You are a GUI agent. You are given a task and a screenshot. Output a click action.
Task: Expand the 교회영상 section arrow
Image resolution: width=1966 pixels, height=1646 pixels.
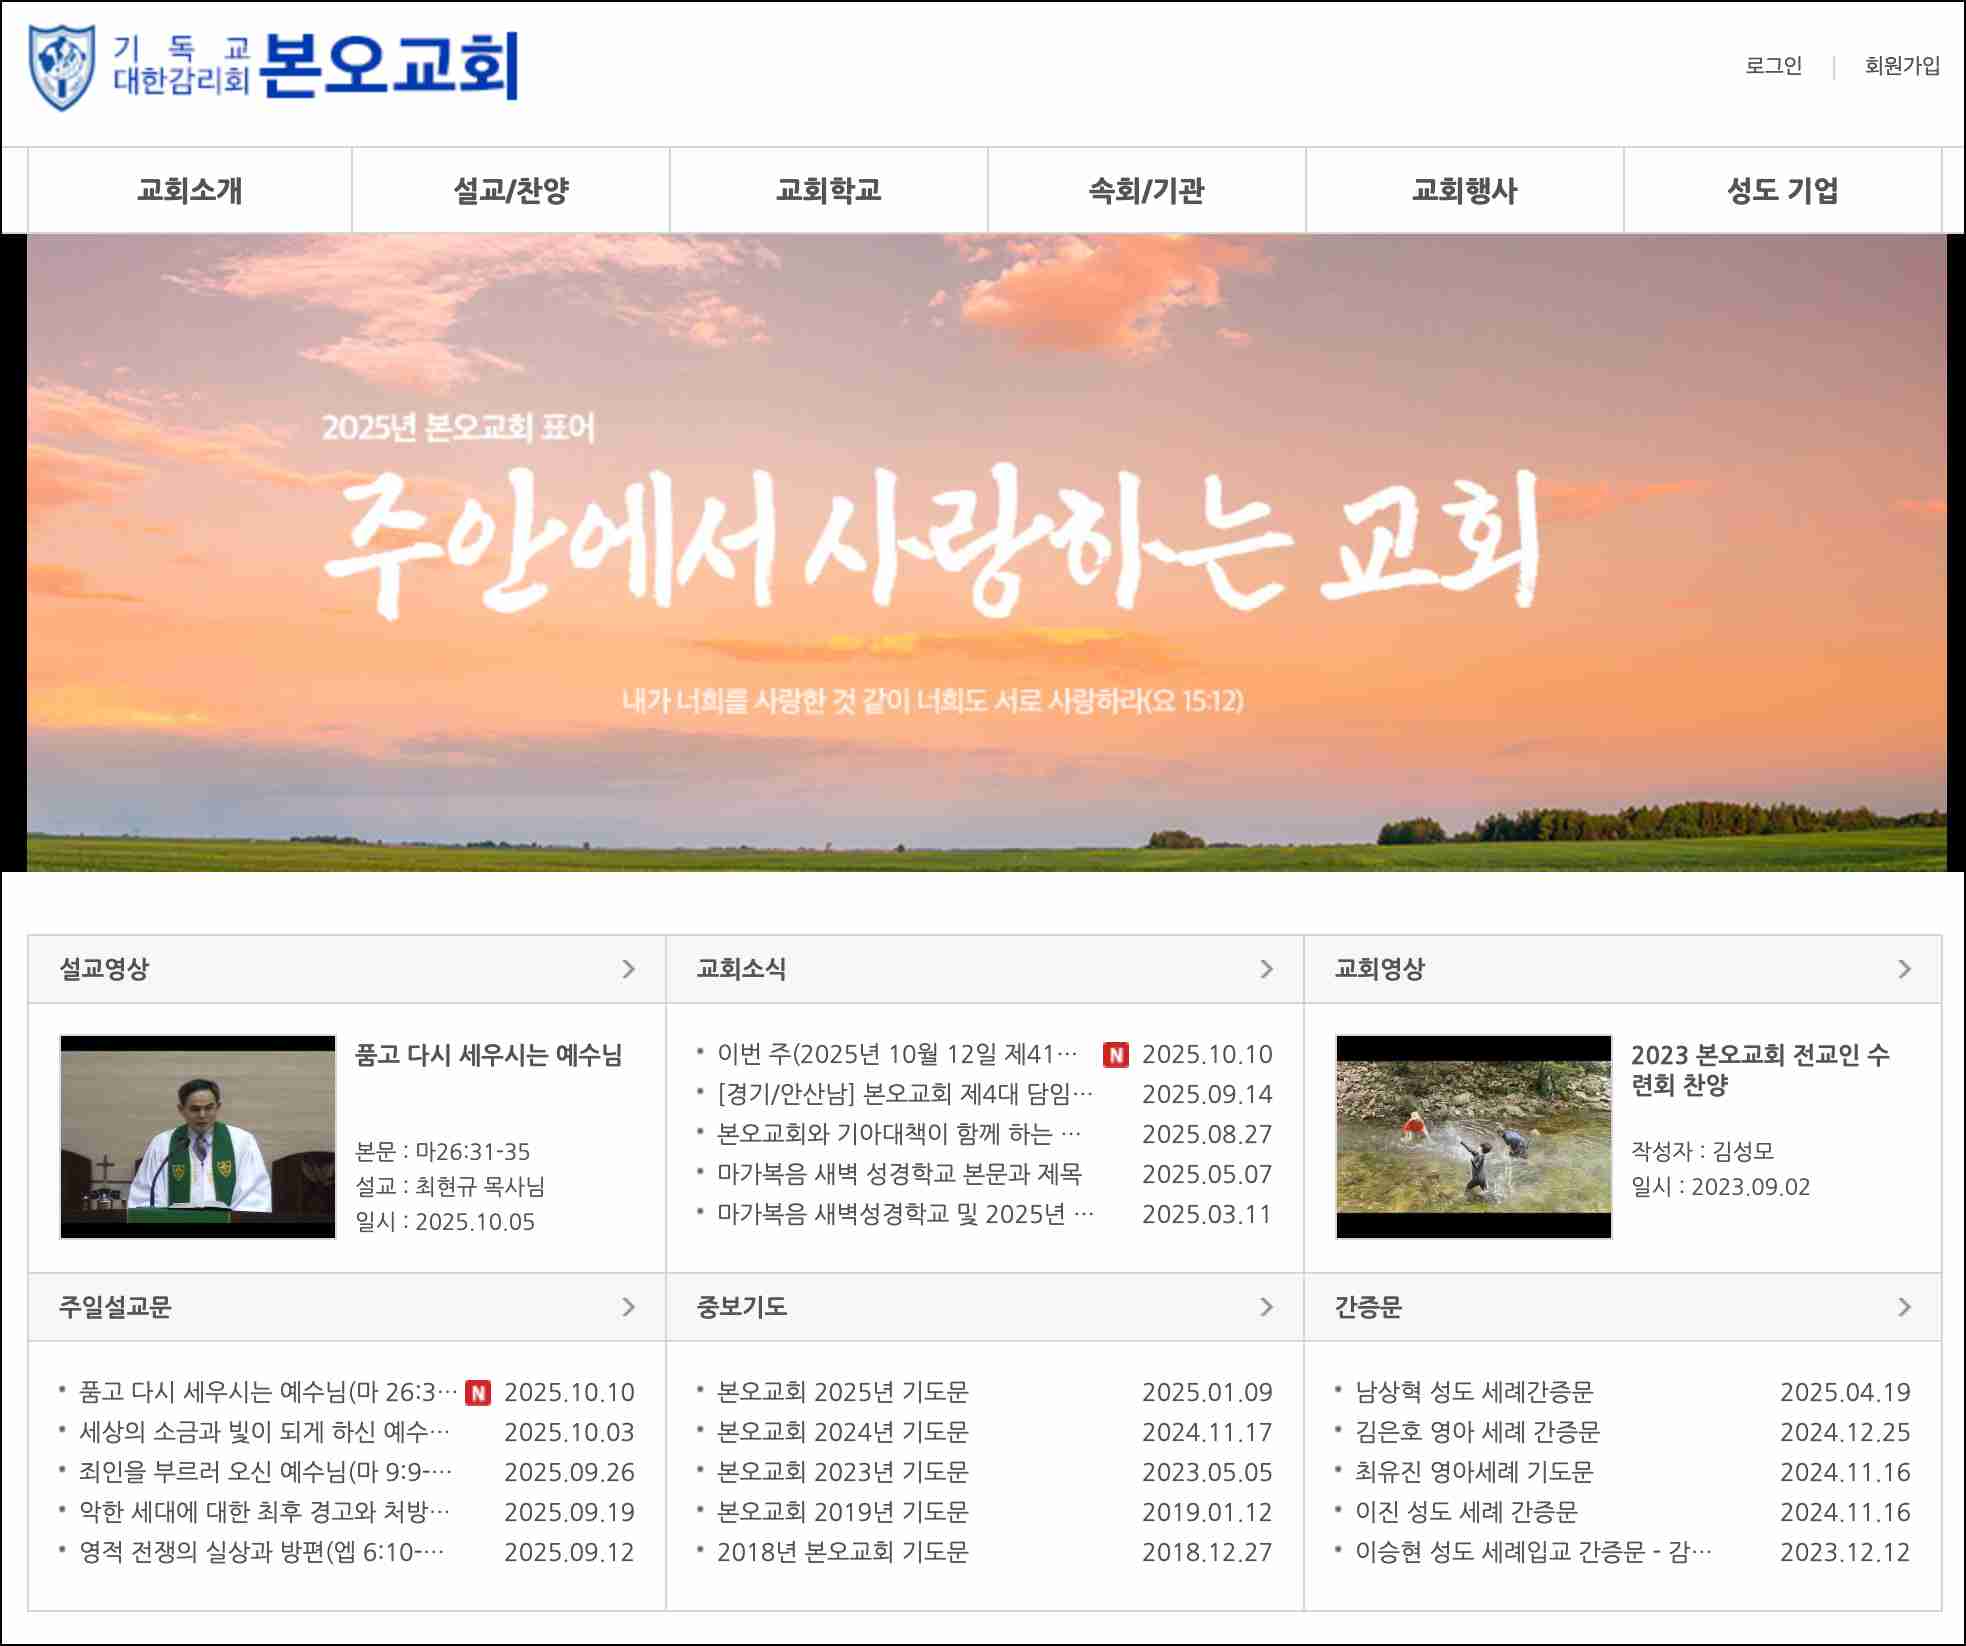point(1904,969)
